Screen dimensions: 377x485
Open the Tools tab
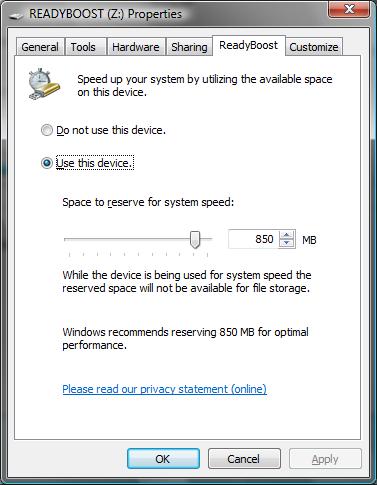85,47
